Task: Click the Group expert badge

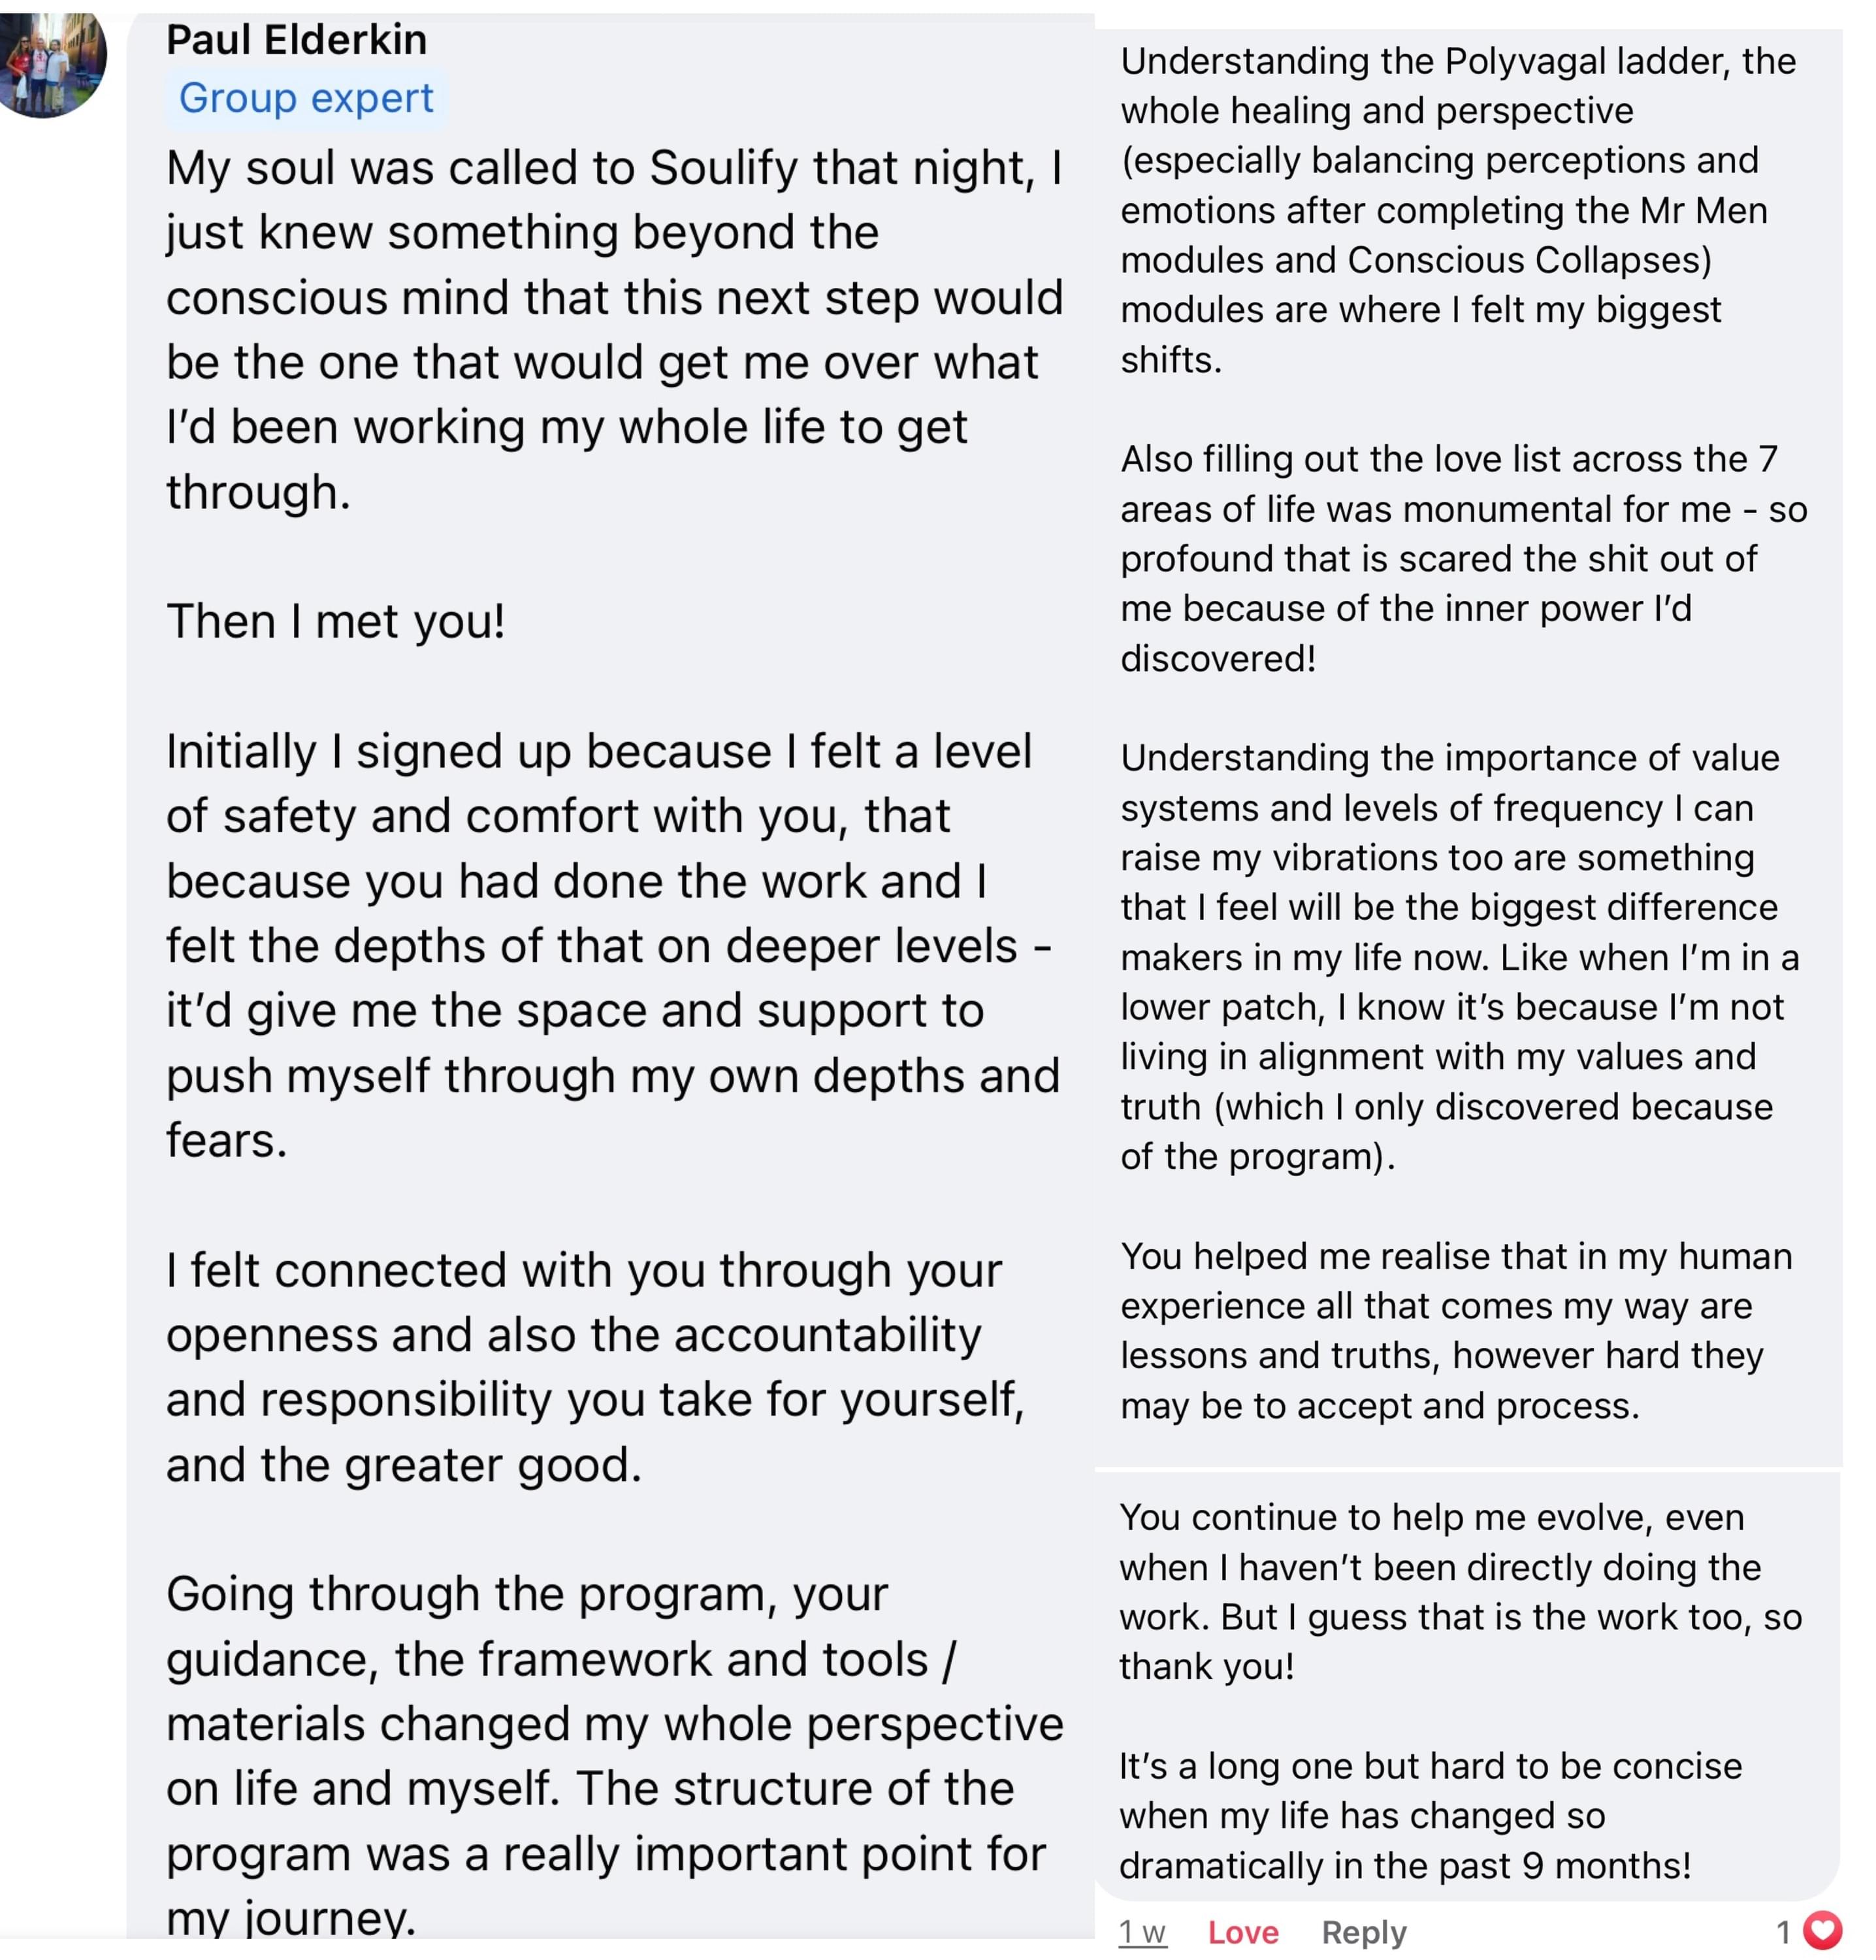Action: point(305,98)
